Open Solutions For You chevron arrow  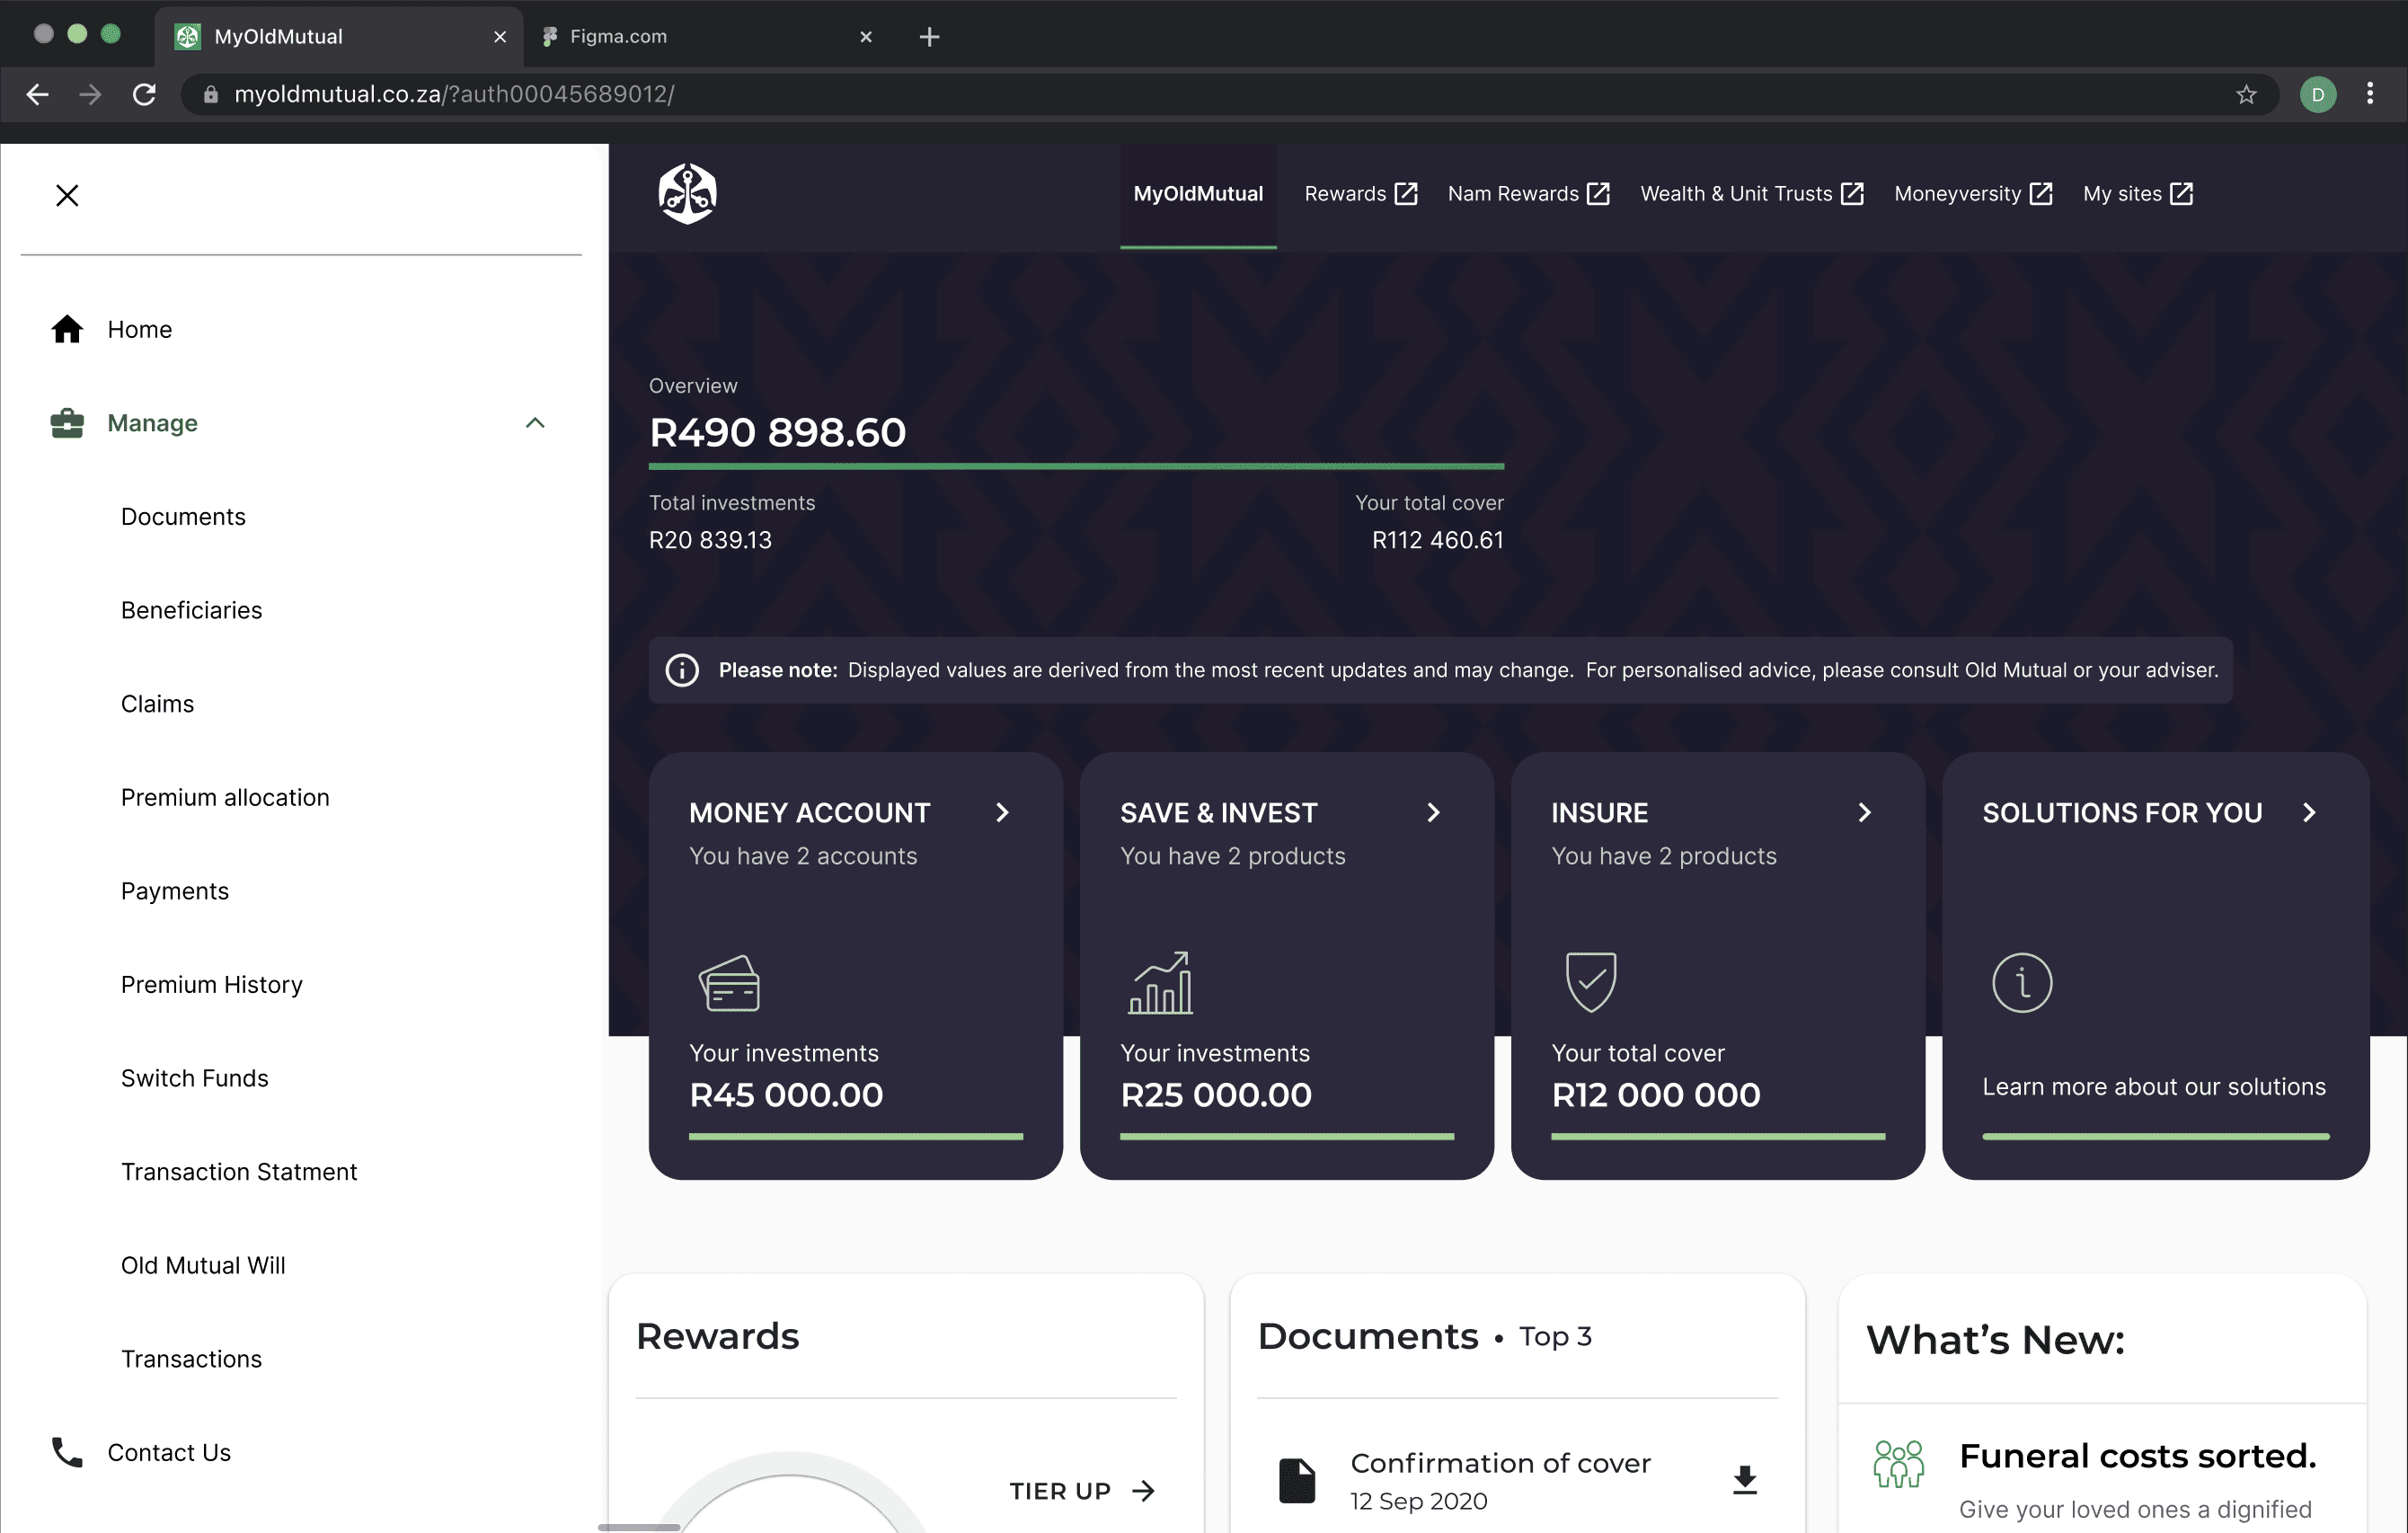[2308, 813]
